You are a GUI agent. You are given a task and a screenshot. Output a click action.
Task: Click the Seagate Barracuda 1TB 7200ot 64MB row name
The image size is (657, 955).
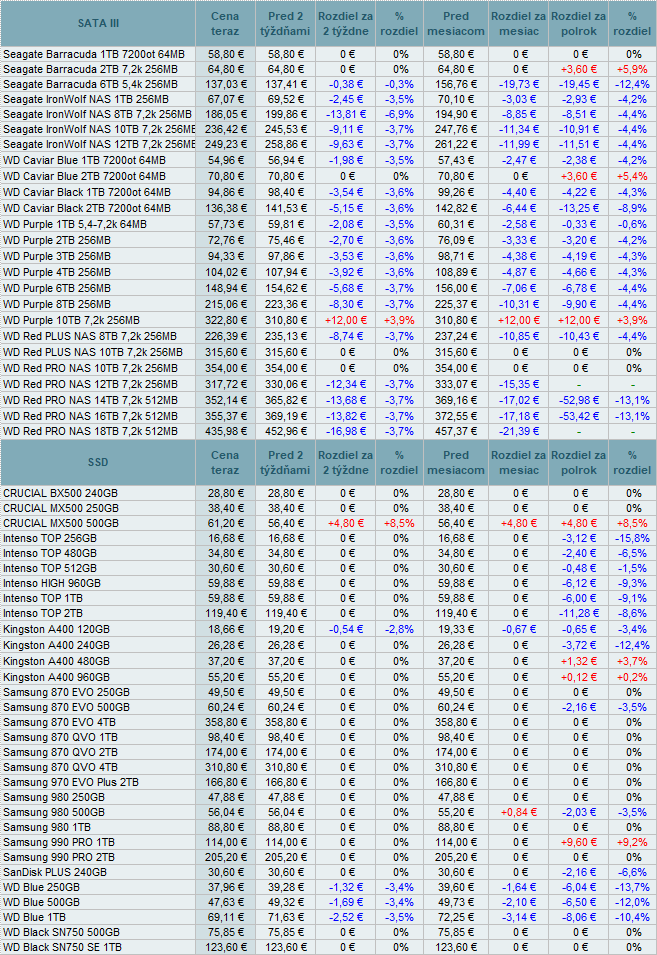tap(94, 54)
